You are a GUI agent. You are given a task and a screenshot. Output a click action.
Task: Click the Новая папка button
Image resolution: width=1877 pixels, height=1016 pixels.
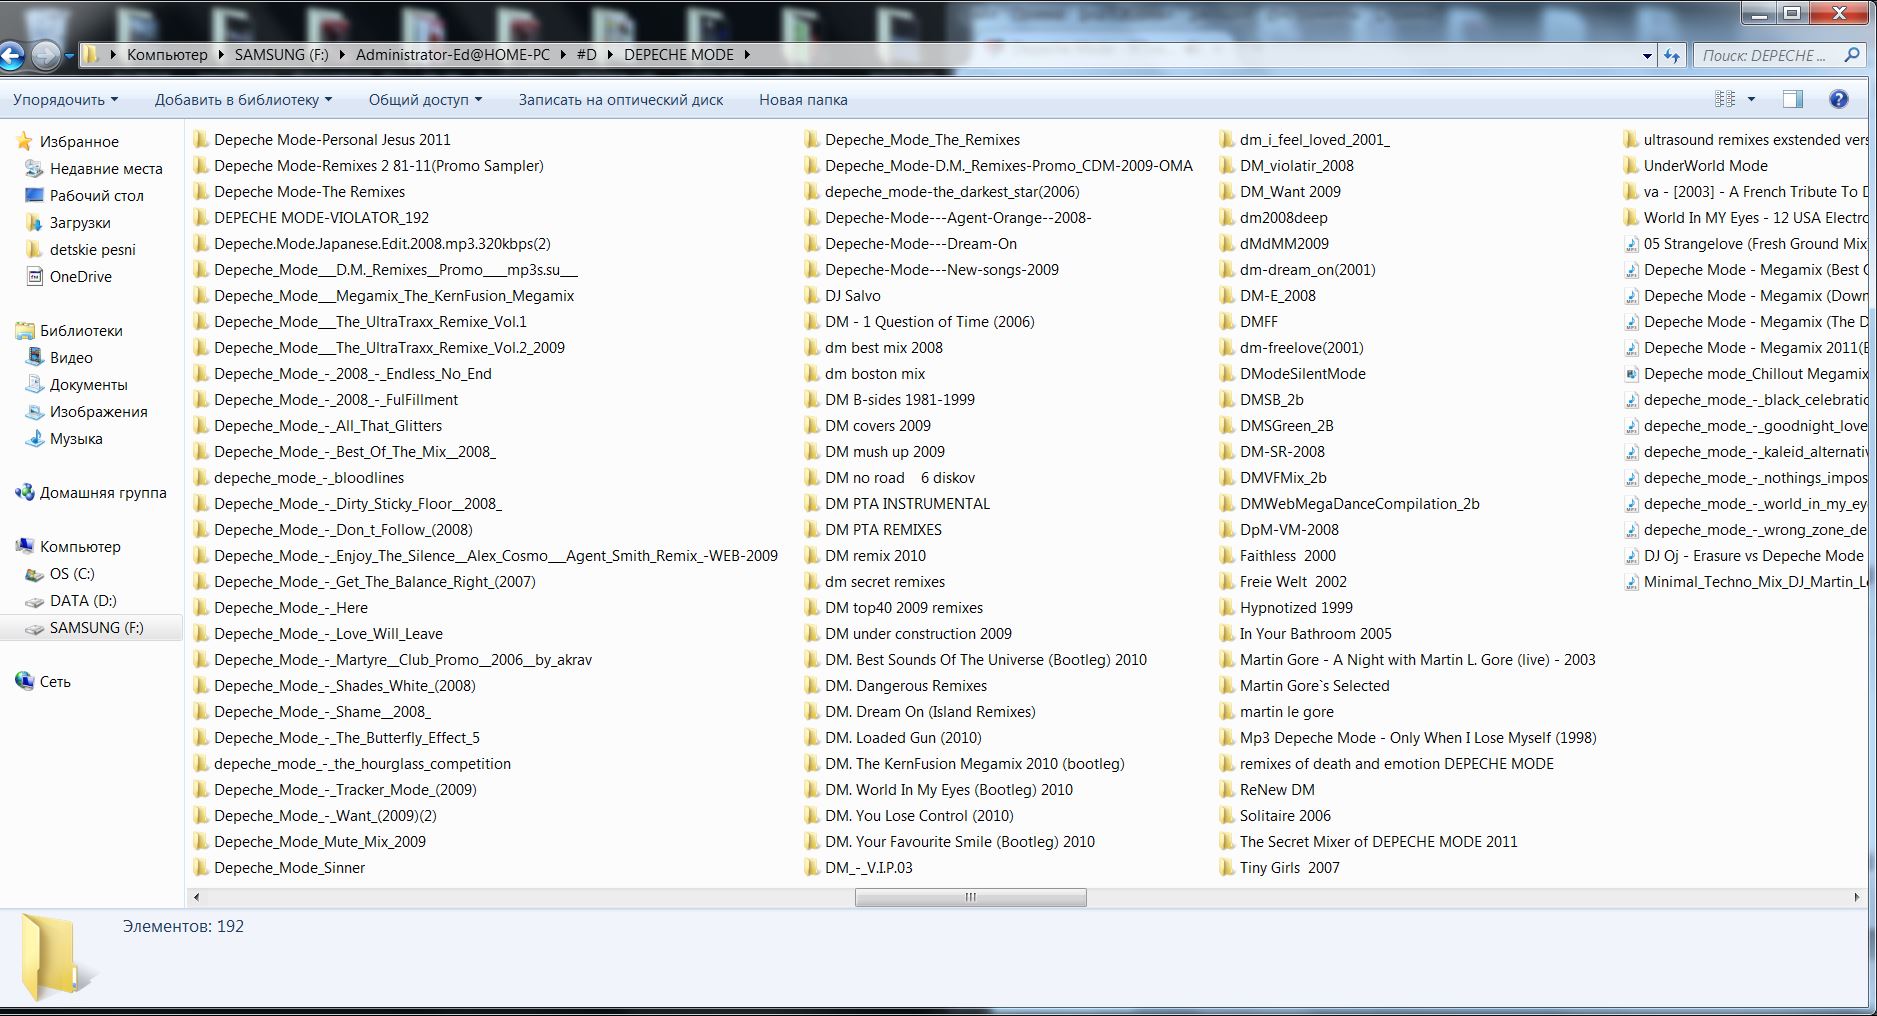[803, 100]
